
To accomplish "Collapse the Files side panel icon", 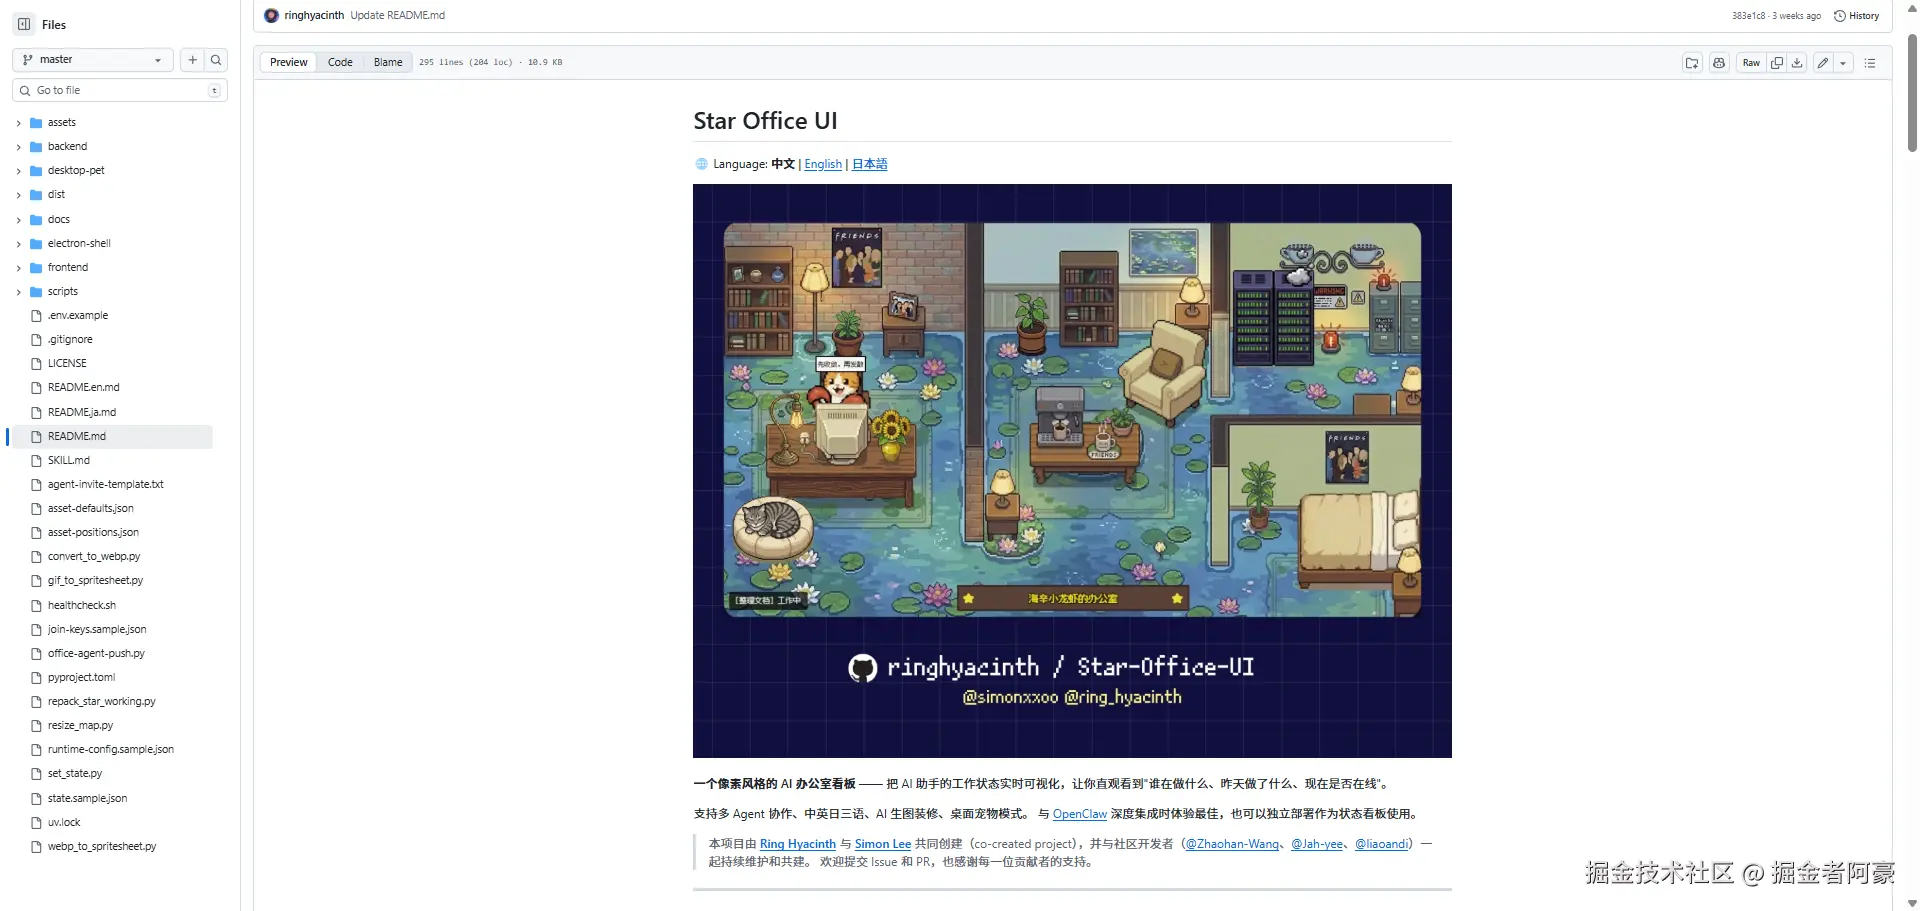I will pos(24,24).
